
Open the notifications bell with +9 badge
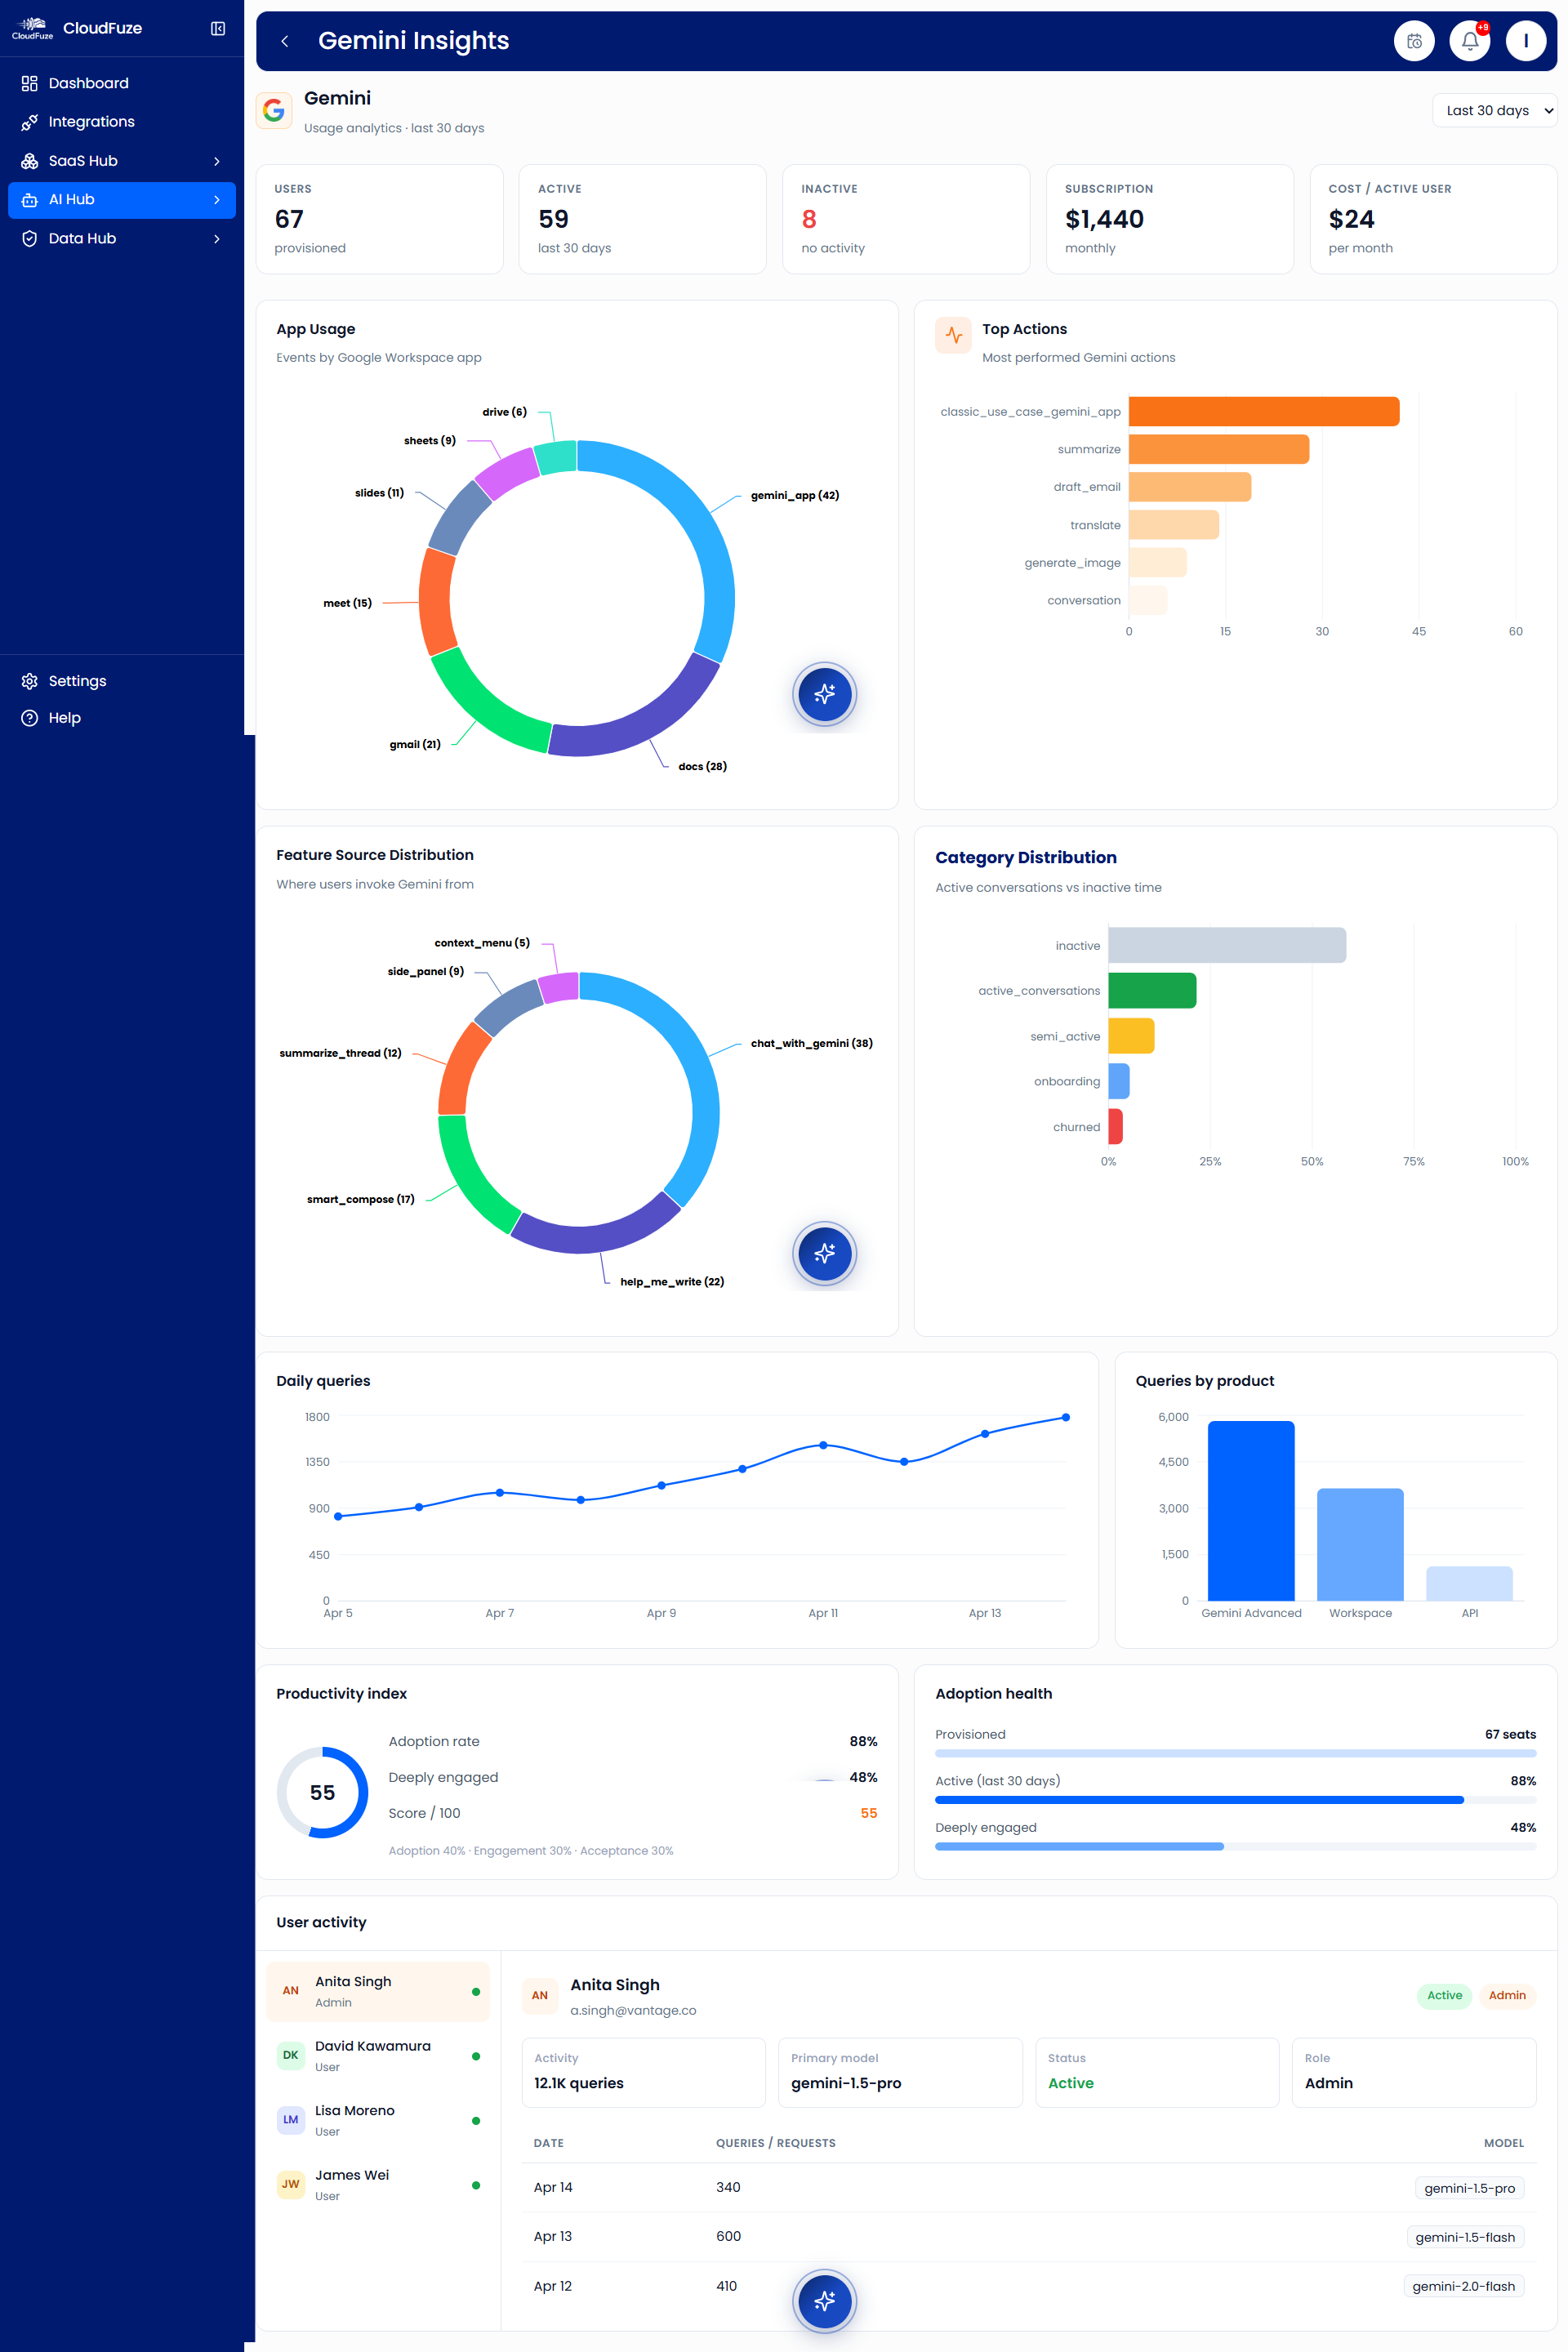1469,41
